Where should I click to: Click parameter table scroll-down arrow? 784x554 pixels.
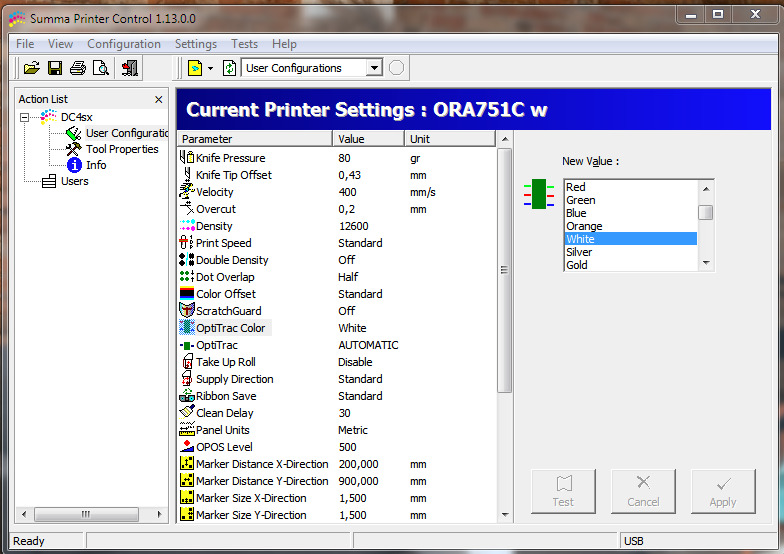tap(505, 515)
